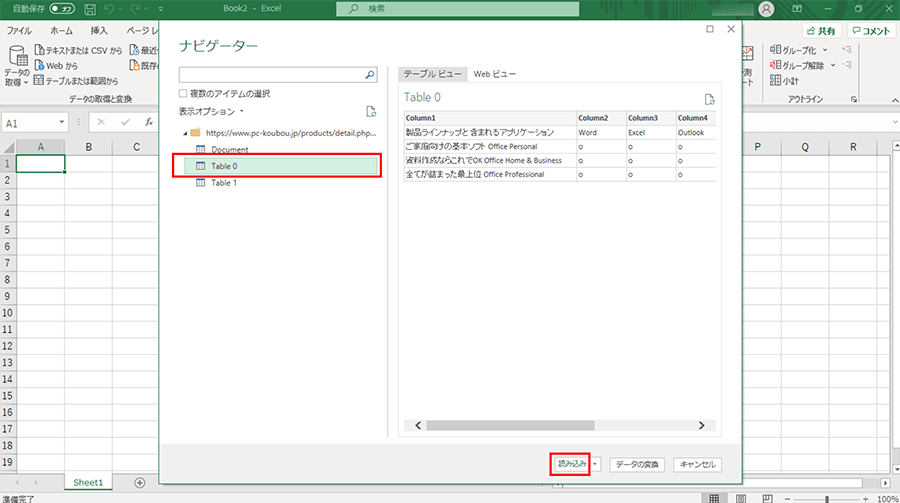Toggle the AutoSave switch in title bar
The height and width of the screenshot is (503, 900).
point(61,9)
